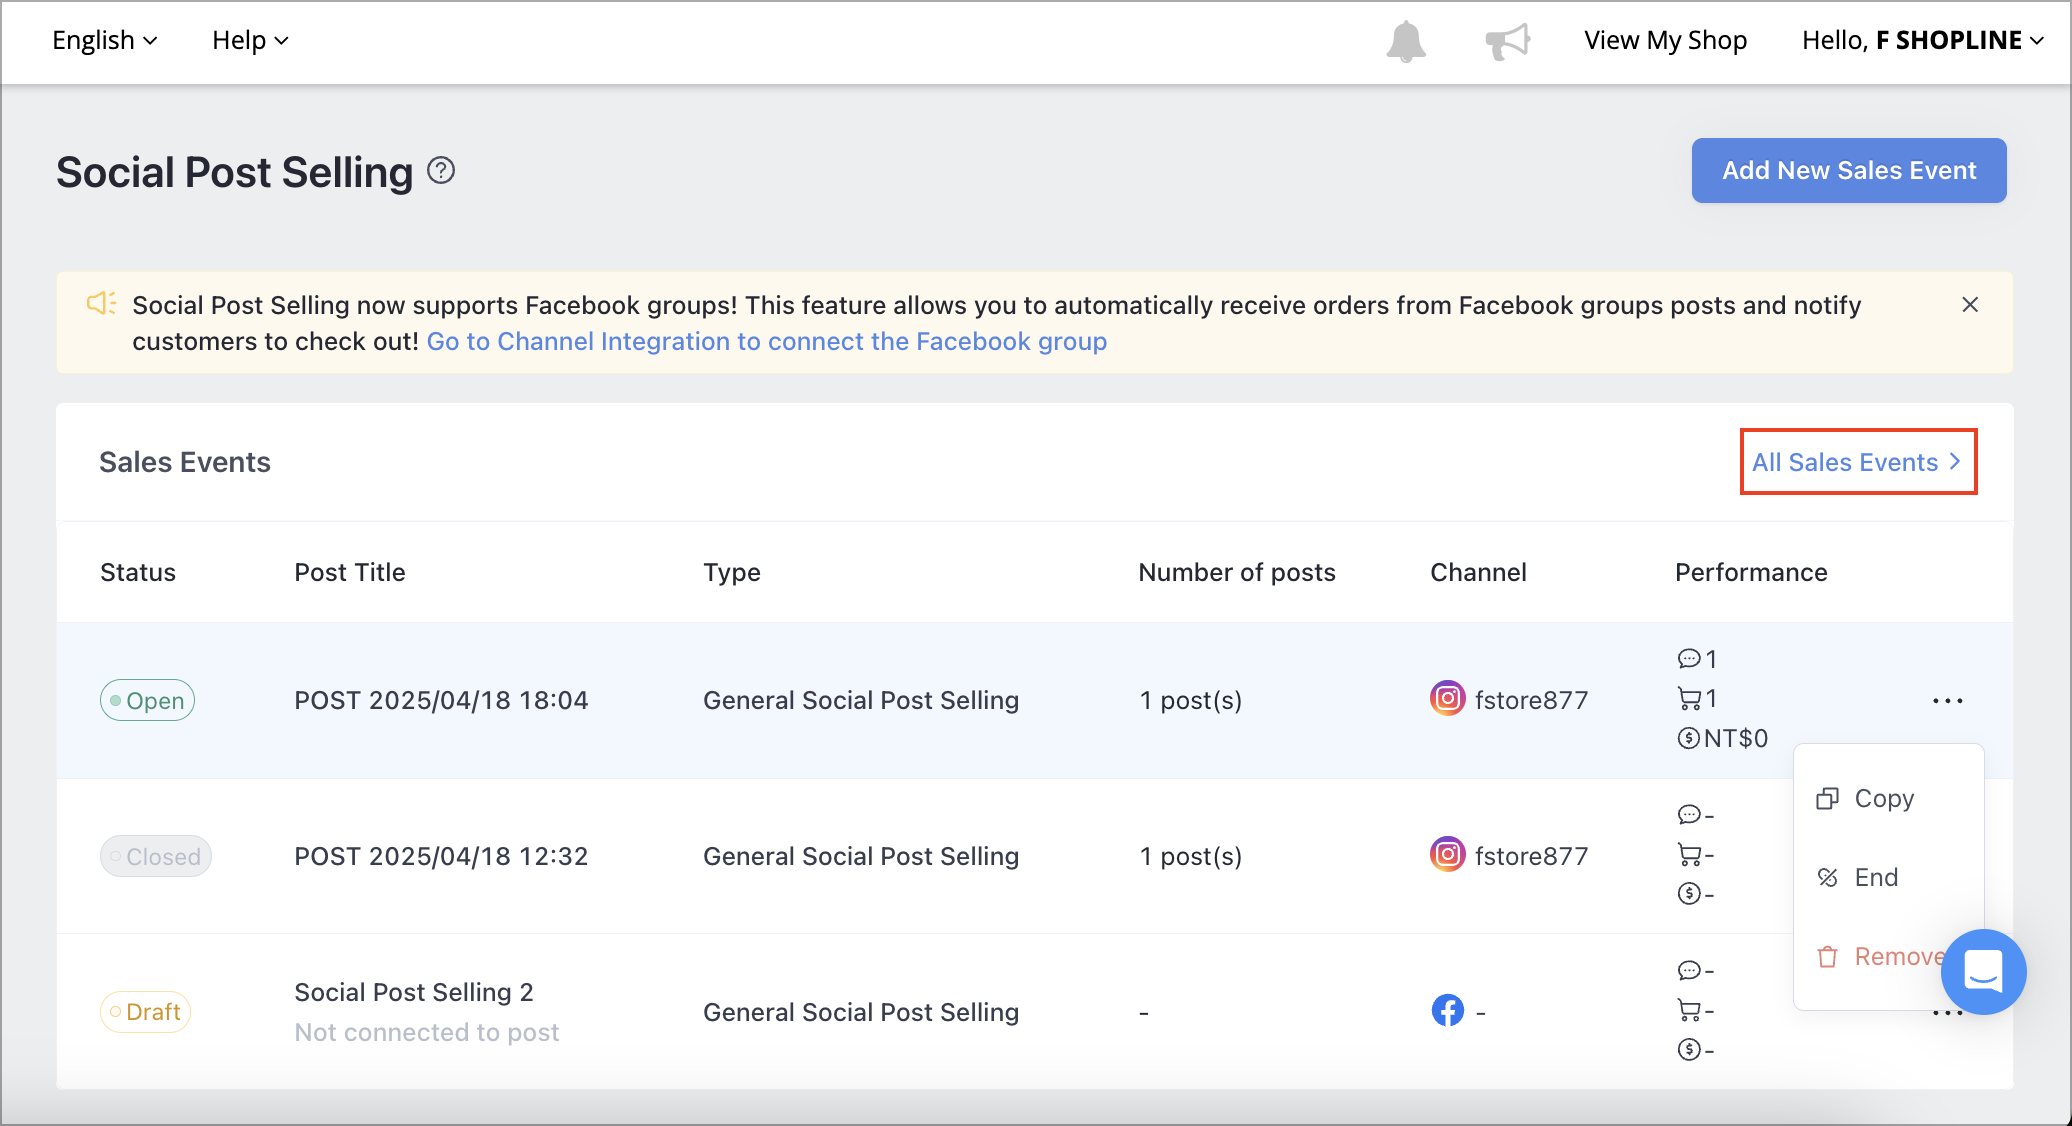Click Add New Sales Event button
2072x1126 pixels.
click(1849, 171)
